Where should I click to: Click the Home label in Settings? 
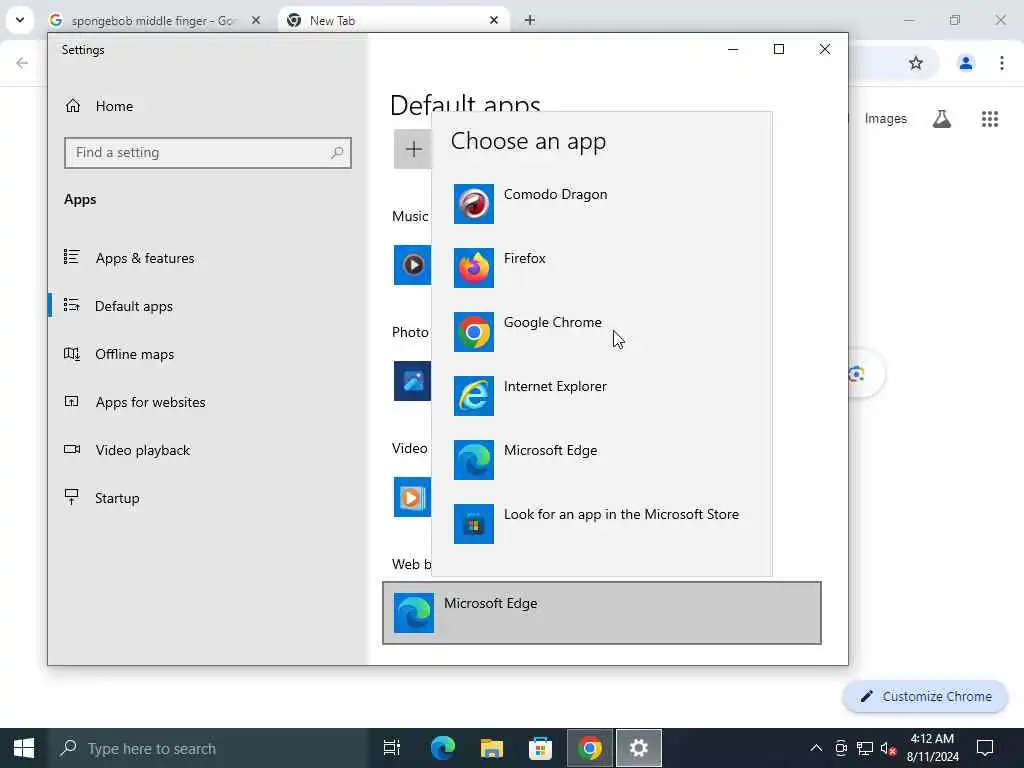[x=114, y=106]
